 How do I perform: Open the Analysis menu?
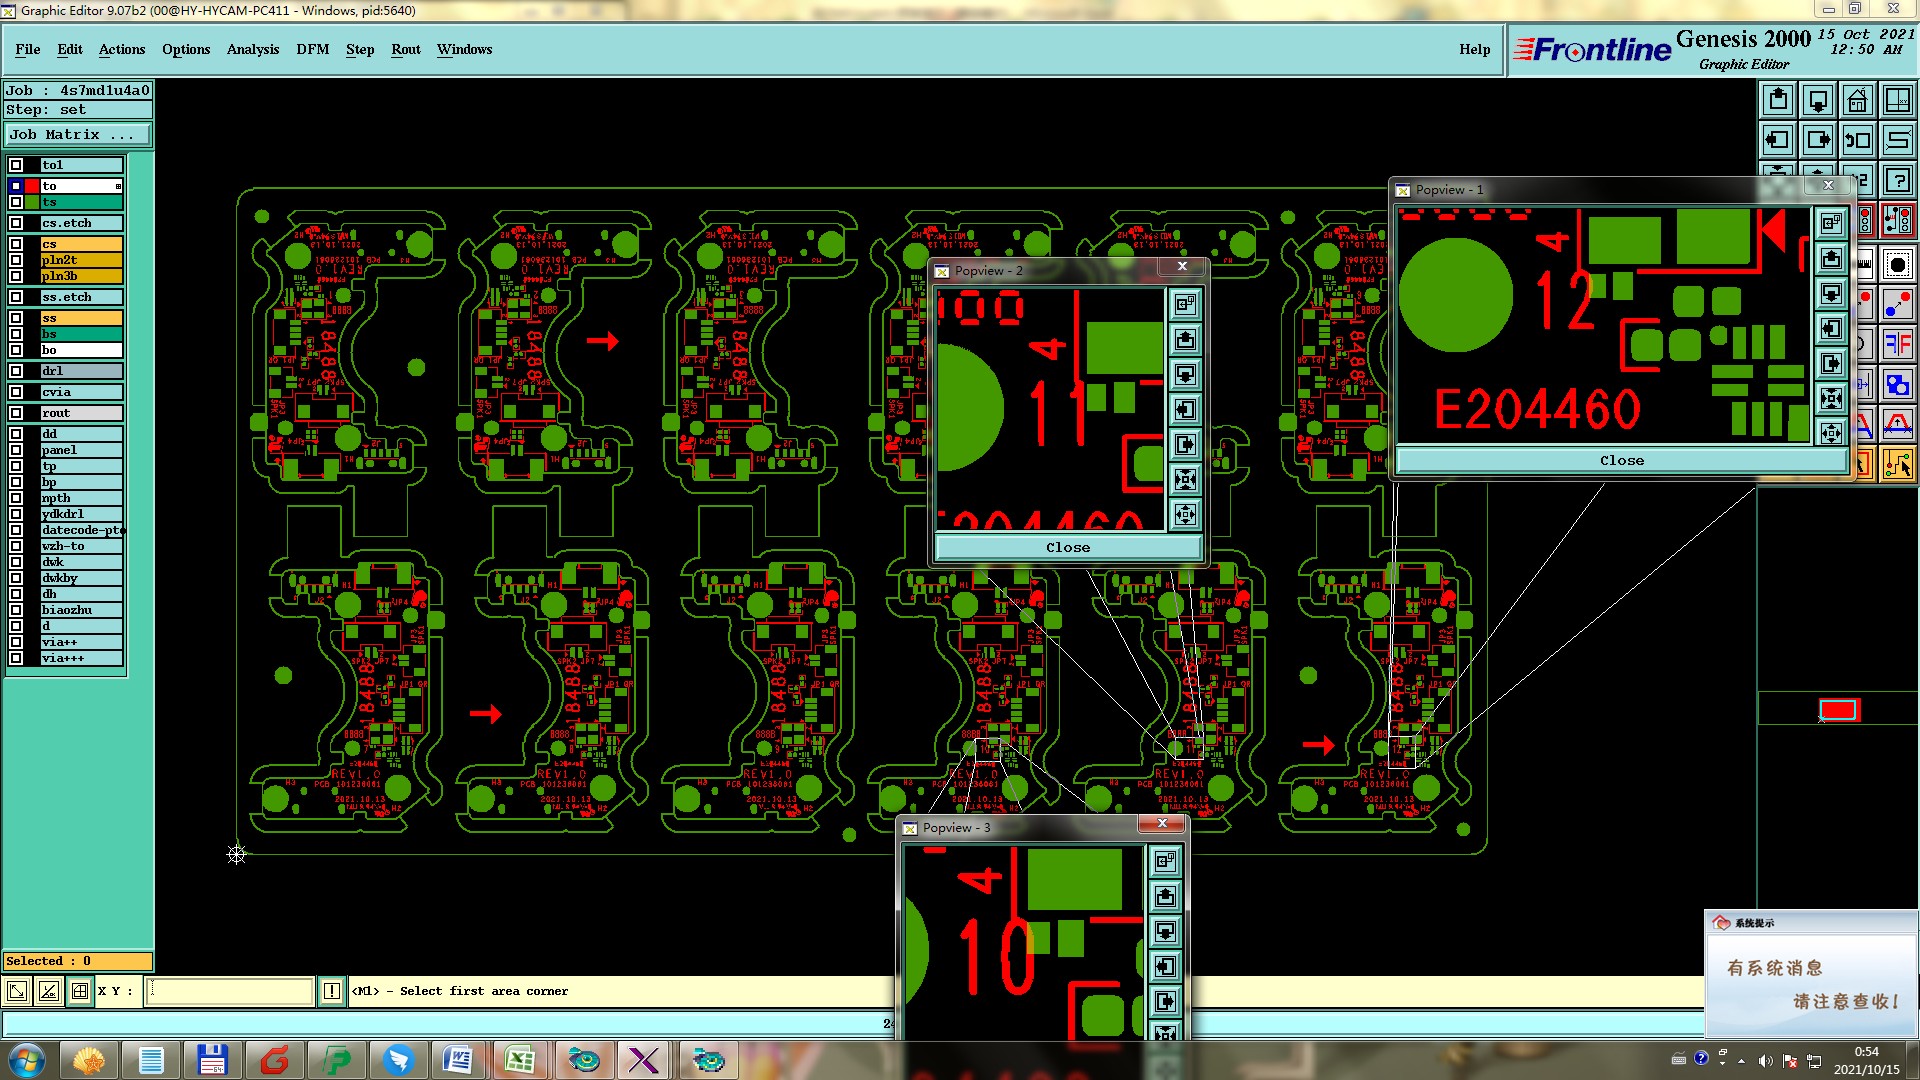253,49
